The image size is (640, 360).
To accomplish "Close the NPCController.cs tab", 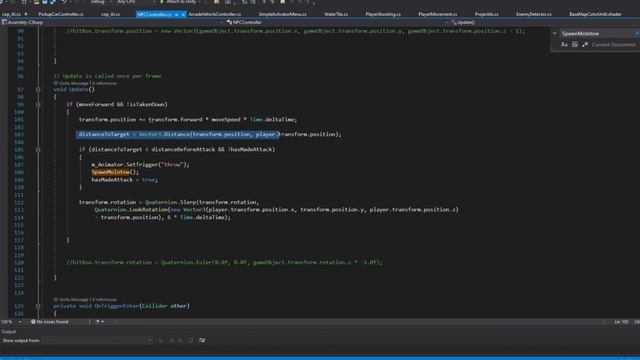I will [x=183, y=14].
